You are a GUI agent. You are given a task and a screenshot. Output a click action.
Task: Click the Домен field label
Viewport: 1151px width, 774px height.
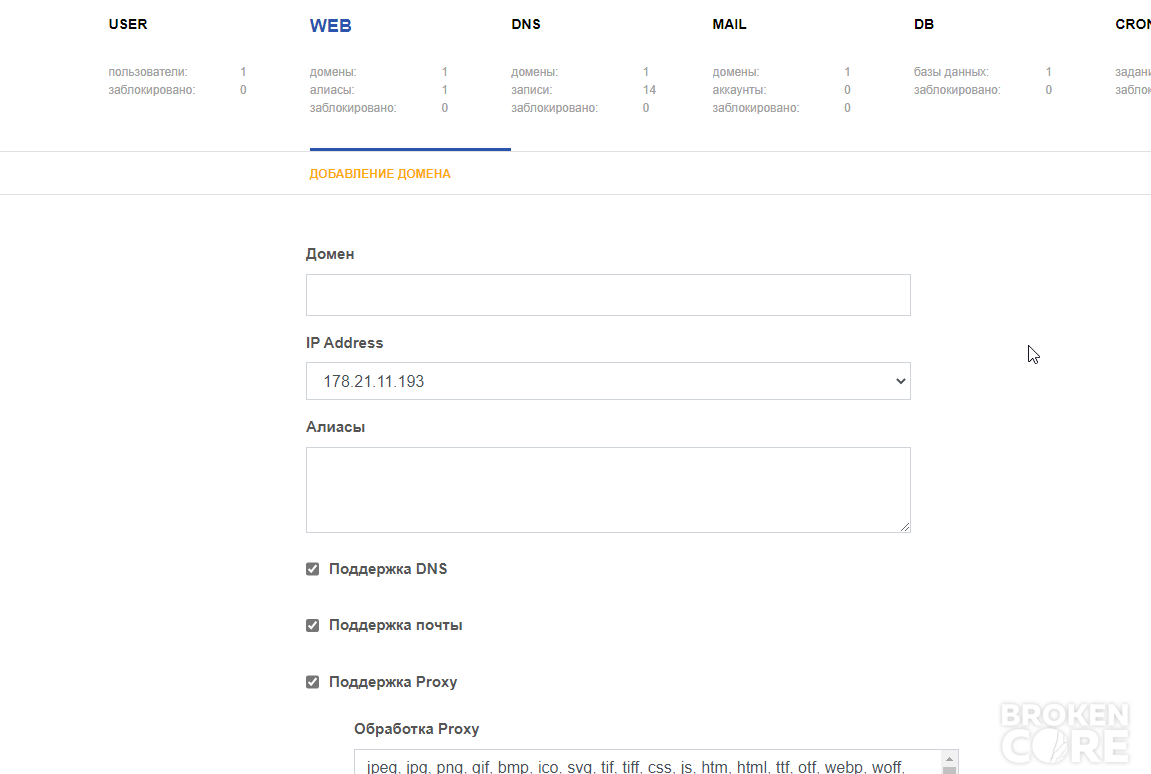pos(330,254)
